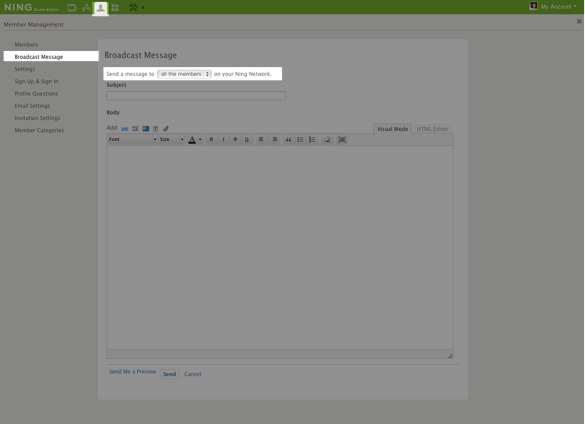
Task: Apply underline formatting
Action: tap(247, 139)
